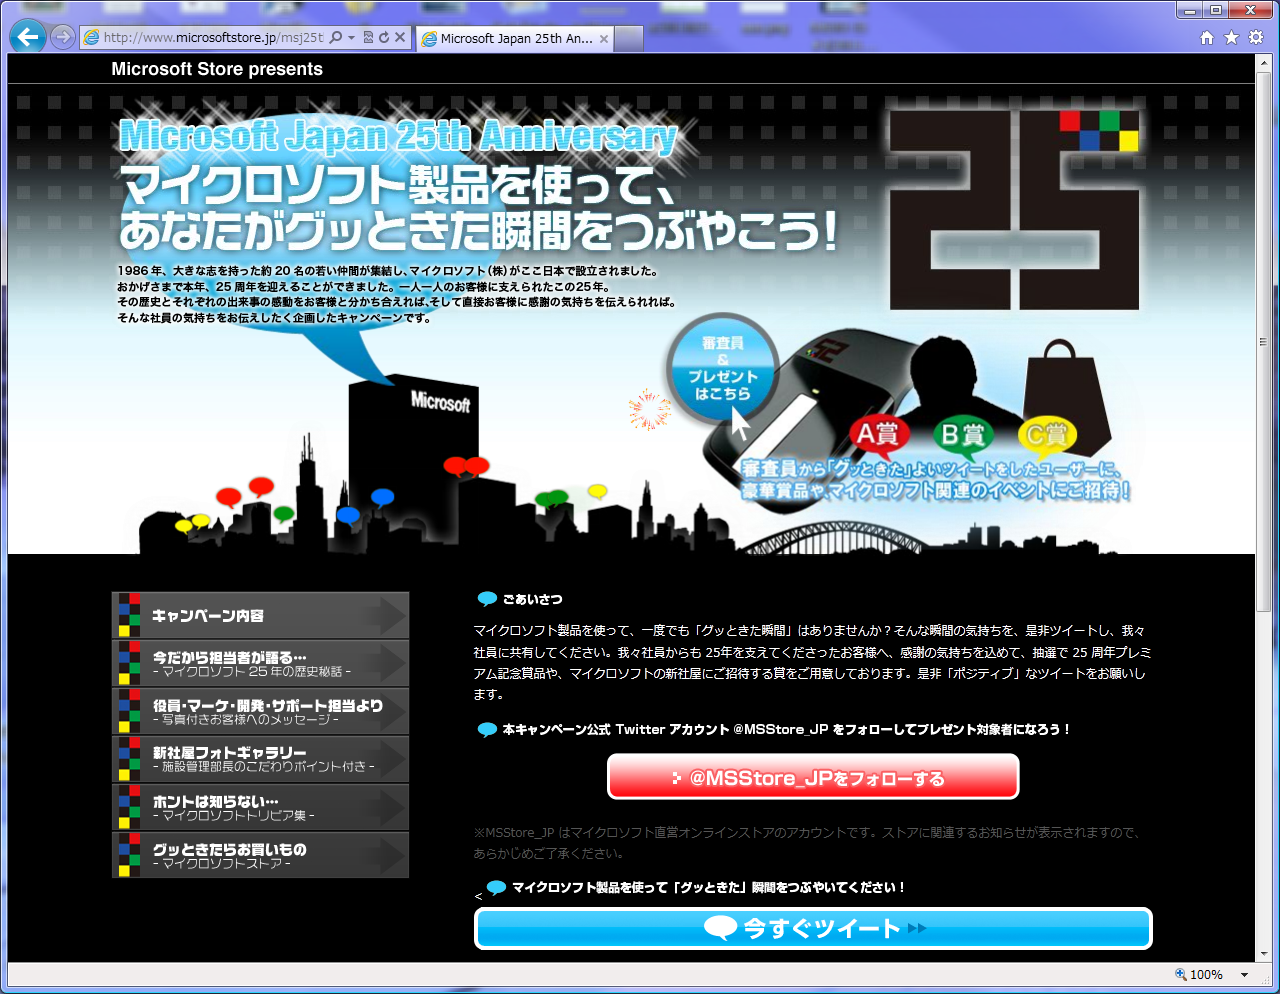
Task: Click the vertical scrollbar up arrow
Action: click(1264, 62)
